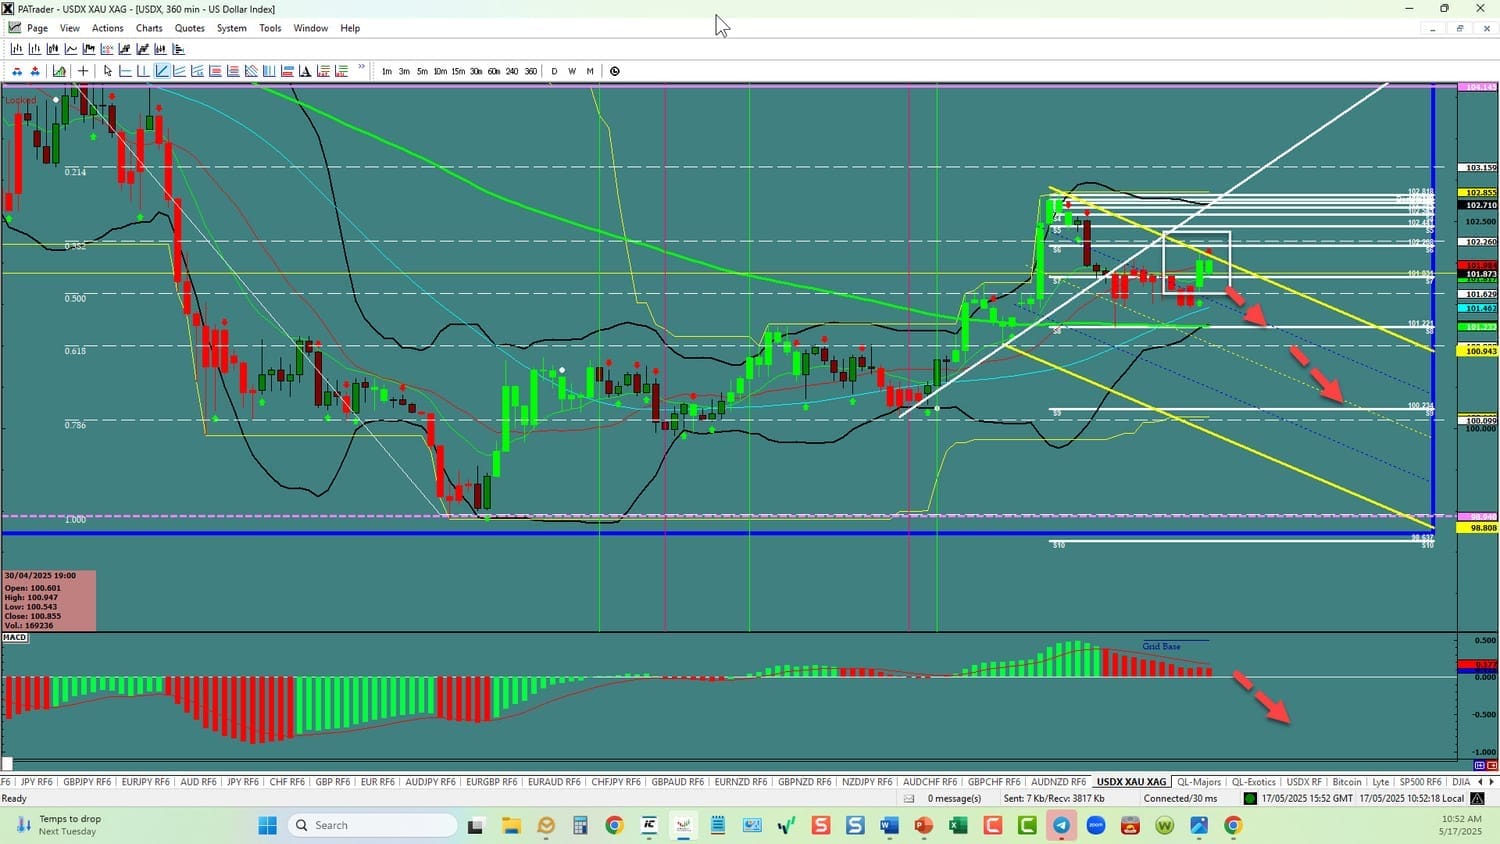The width and height of the screenshot is (1500, 844).
Task: Select the text annotation tool
Action: click(305, 71)
